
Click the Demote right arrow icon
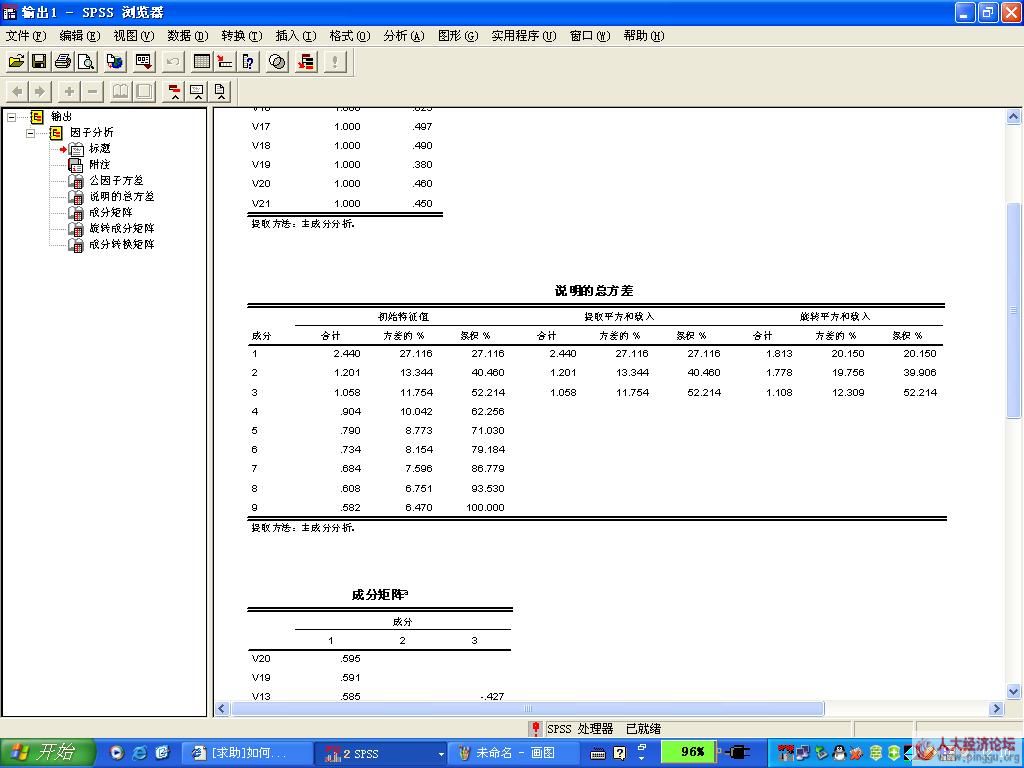40,91
